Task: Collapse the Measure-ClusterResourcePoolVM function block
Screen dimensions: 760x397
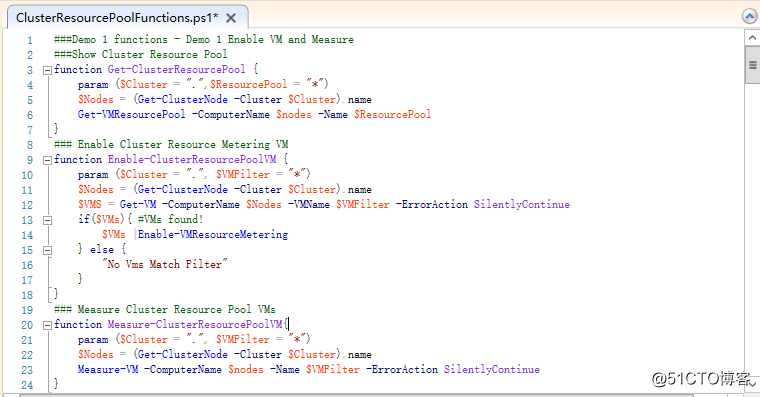Action: [x=47, y=325]
